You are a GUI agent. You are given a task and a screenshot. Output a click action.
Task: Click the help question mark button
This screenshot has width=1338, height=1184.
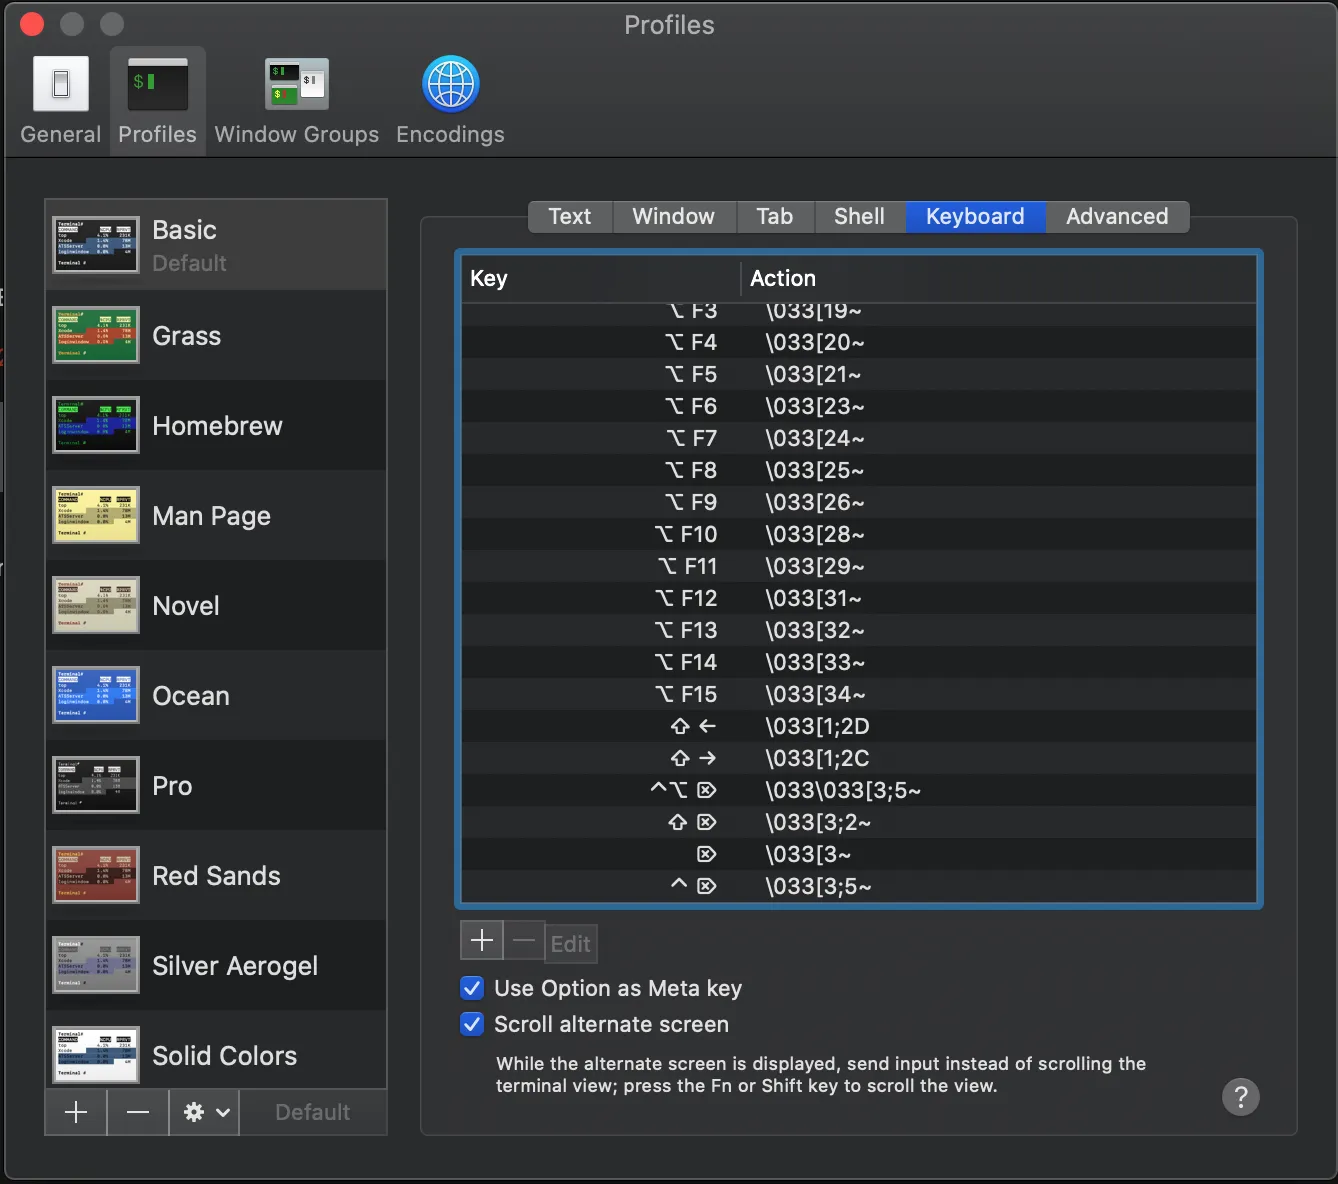tap(1241, 1097)
